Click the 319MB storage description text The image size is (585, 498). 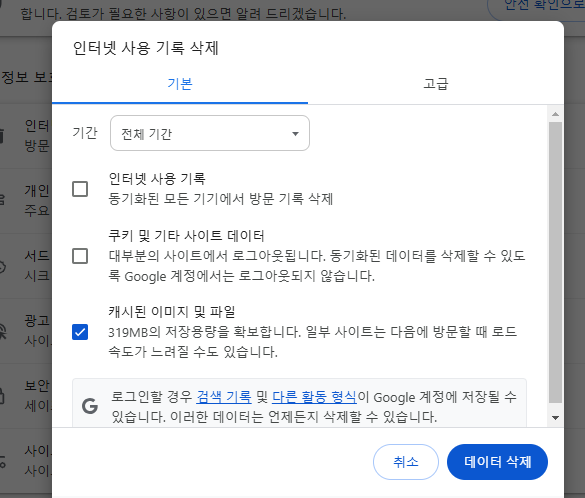point(313,341)
